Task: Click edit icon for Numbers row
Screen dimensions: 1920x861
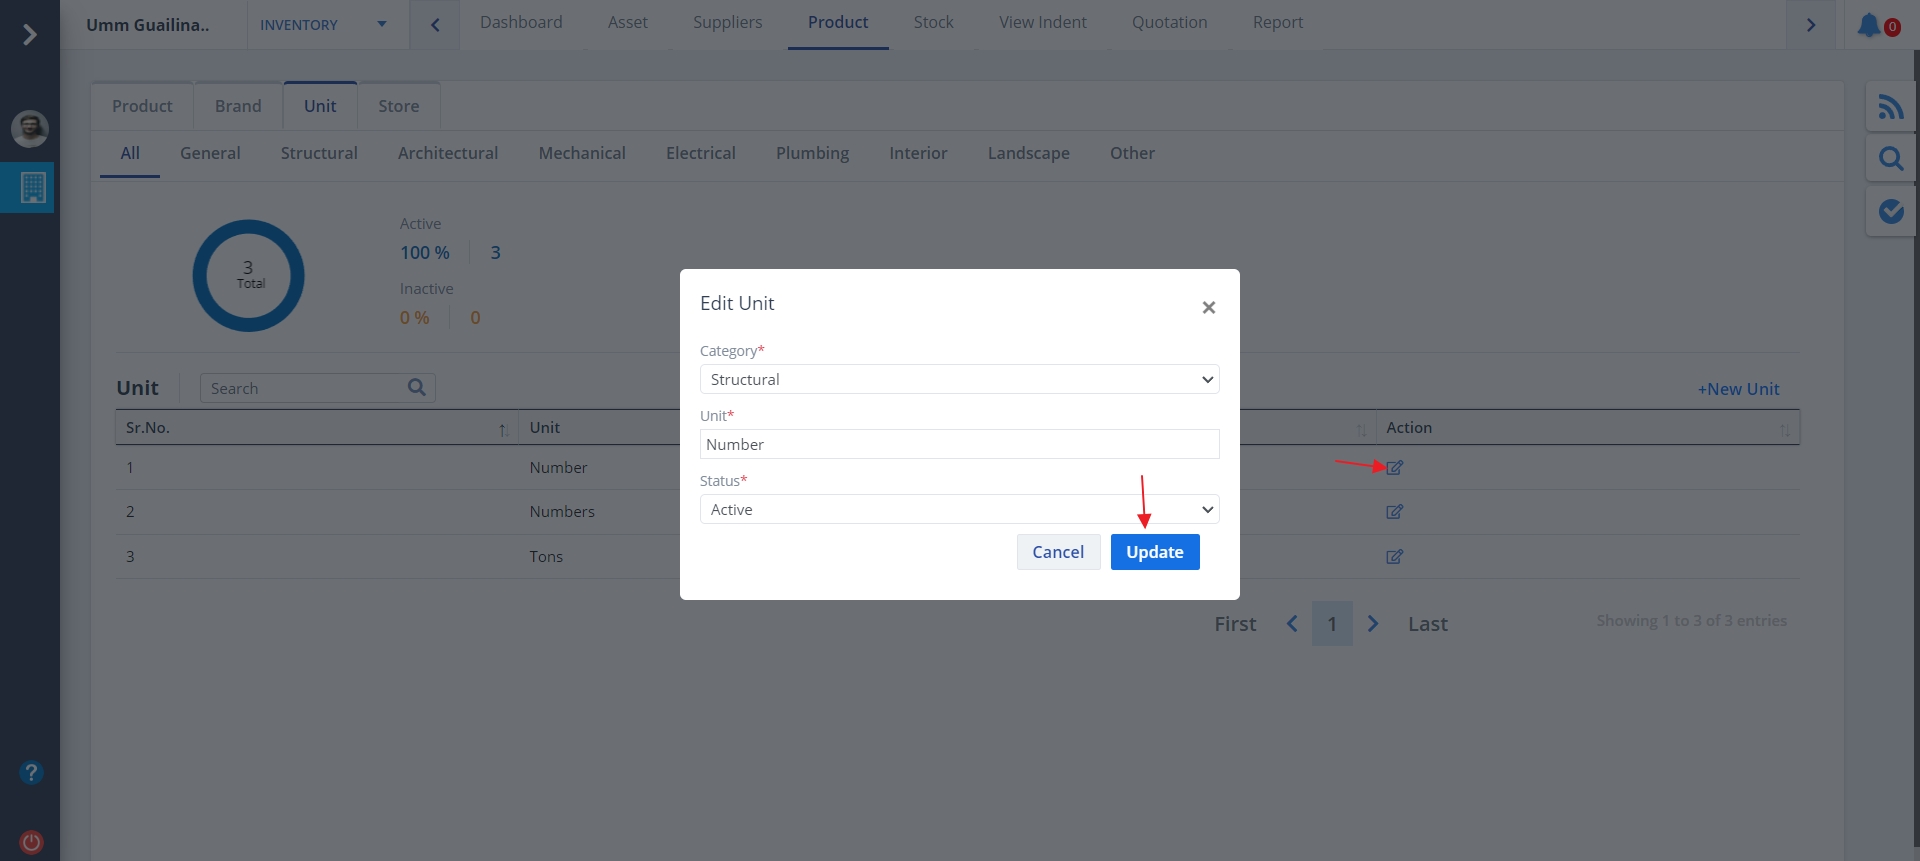Action: tap(1394, 512)
